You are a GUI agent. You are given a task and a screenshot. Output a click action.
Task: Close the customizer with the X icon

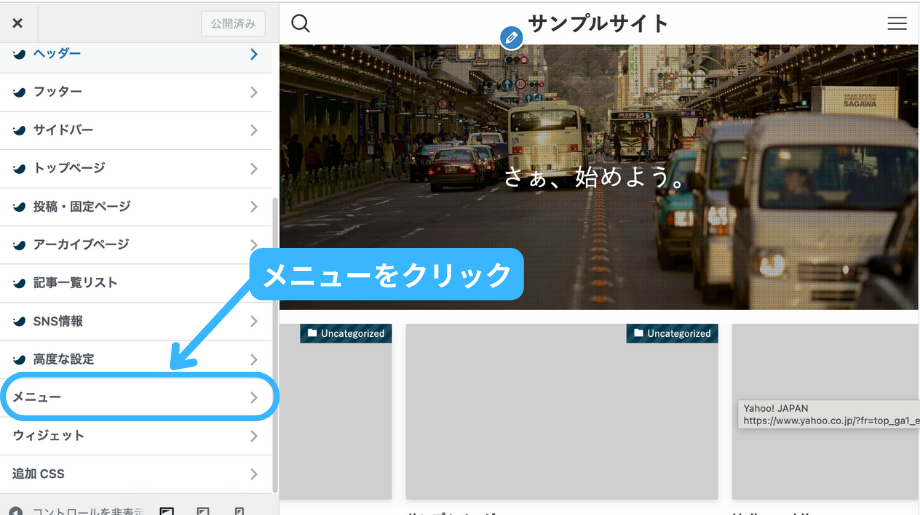point(18,23)
